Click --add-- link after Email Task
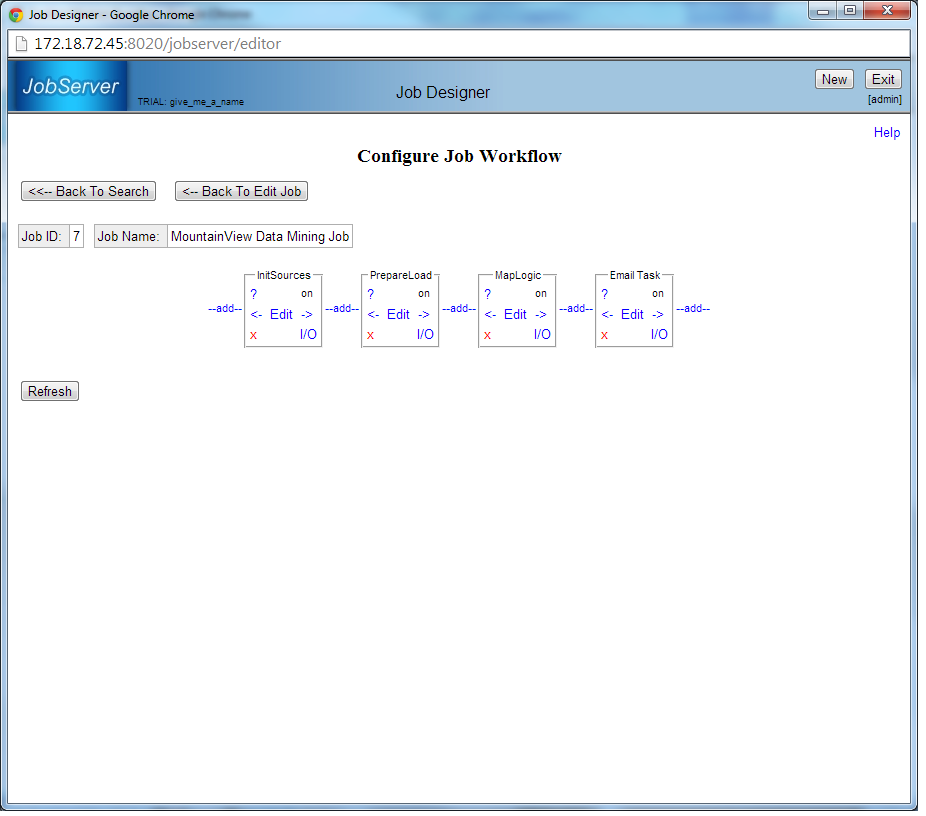Image resolution: width=926 pixels, height=816 pixels. 693,308
